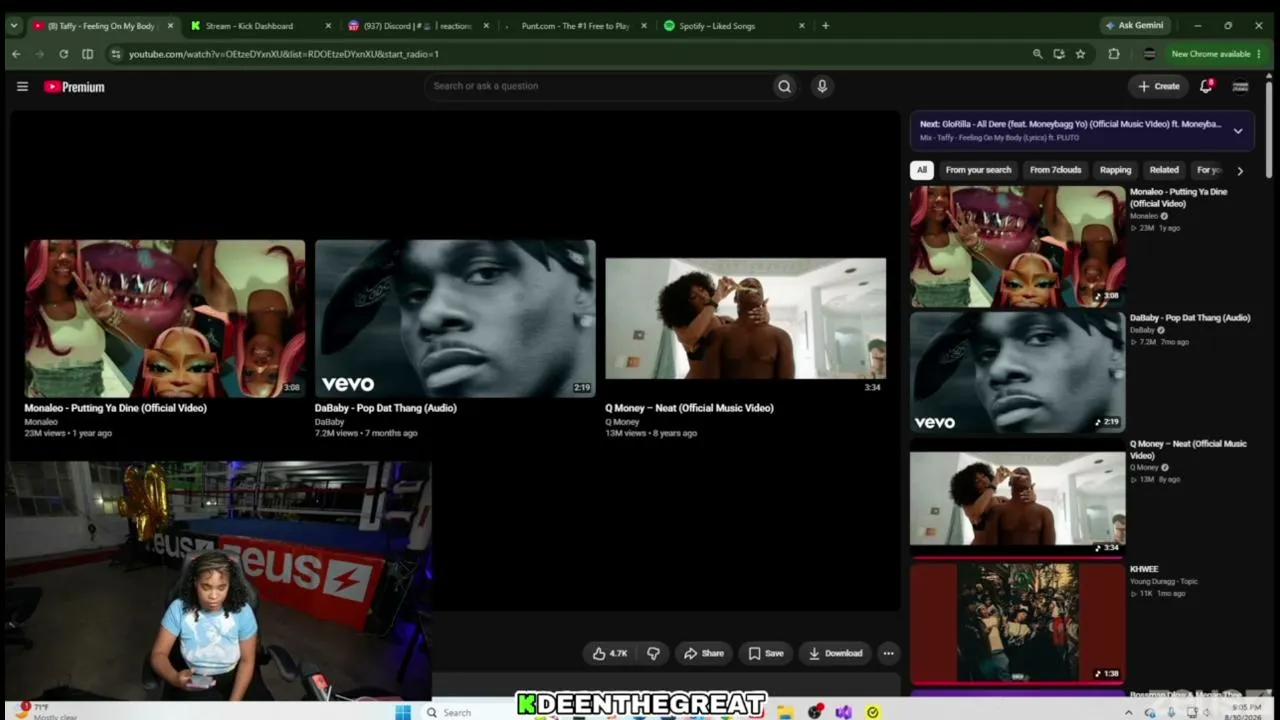Select the Related filter chip
Image resolution: width=1280 pixels, height=720 pixels.
pyautogui.click(x=1164, y=170)
